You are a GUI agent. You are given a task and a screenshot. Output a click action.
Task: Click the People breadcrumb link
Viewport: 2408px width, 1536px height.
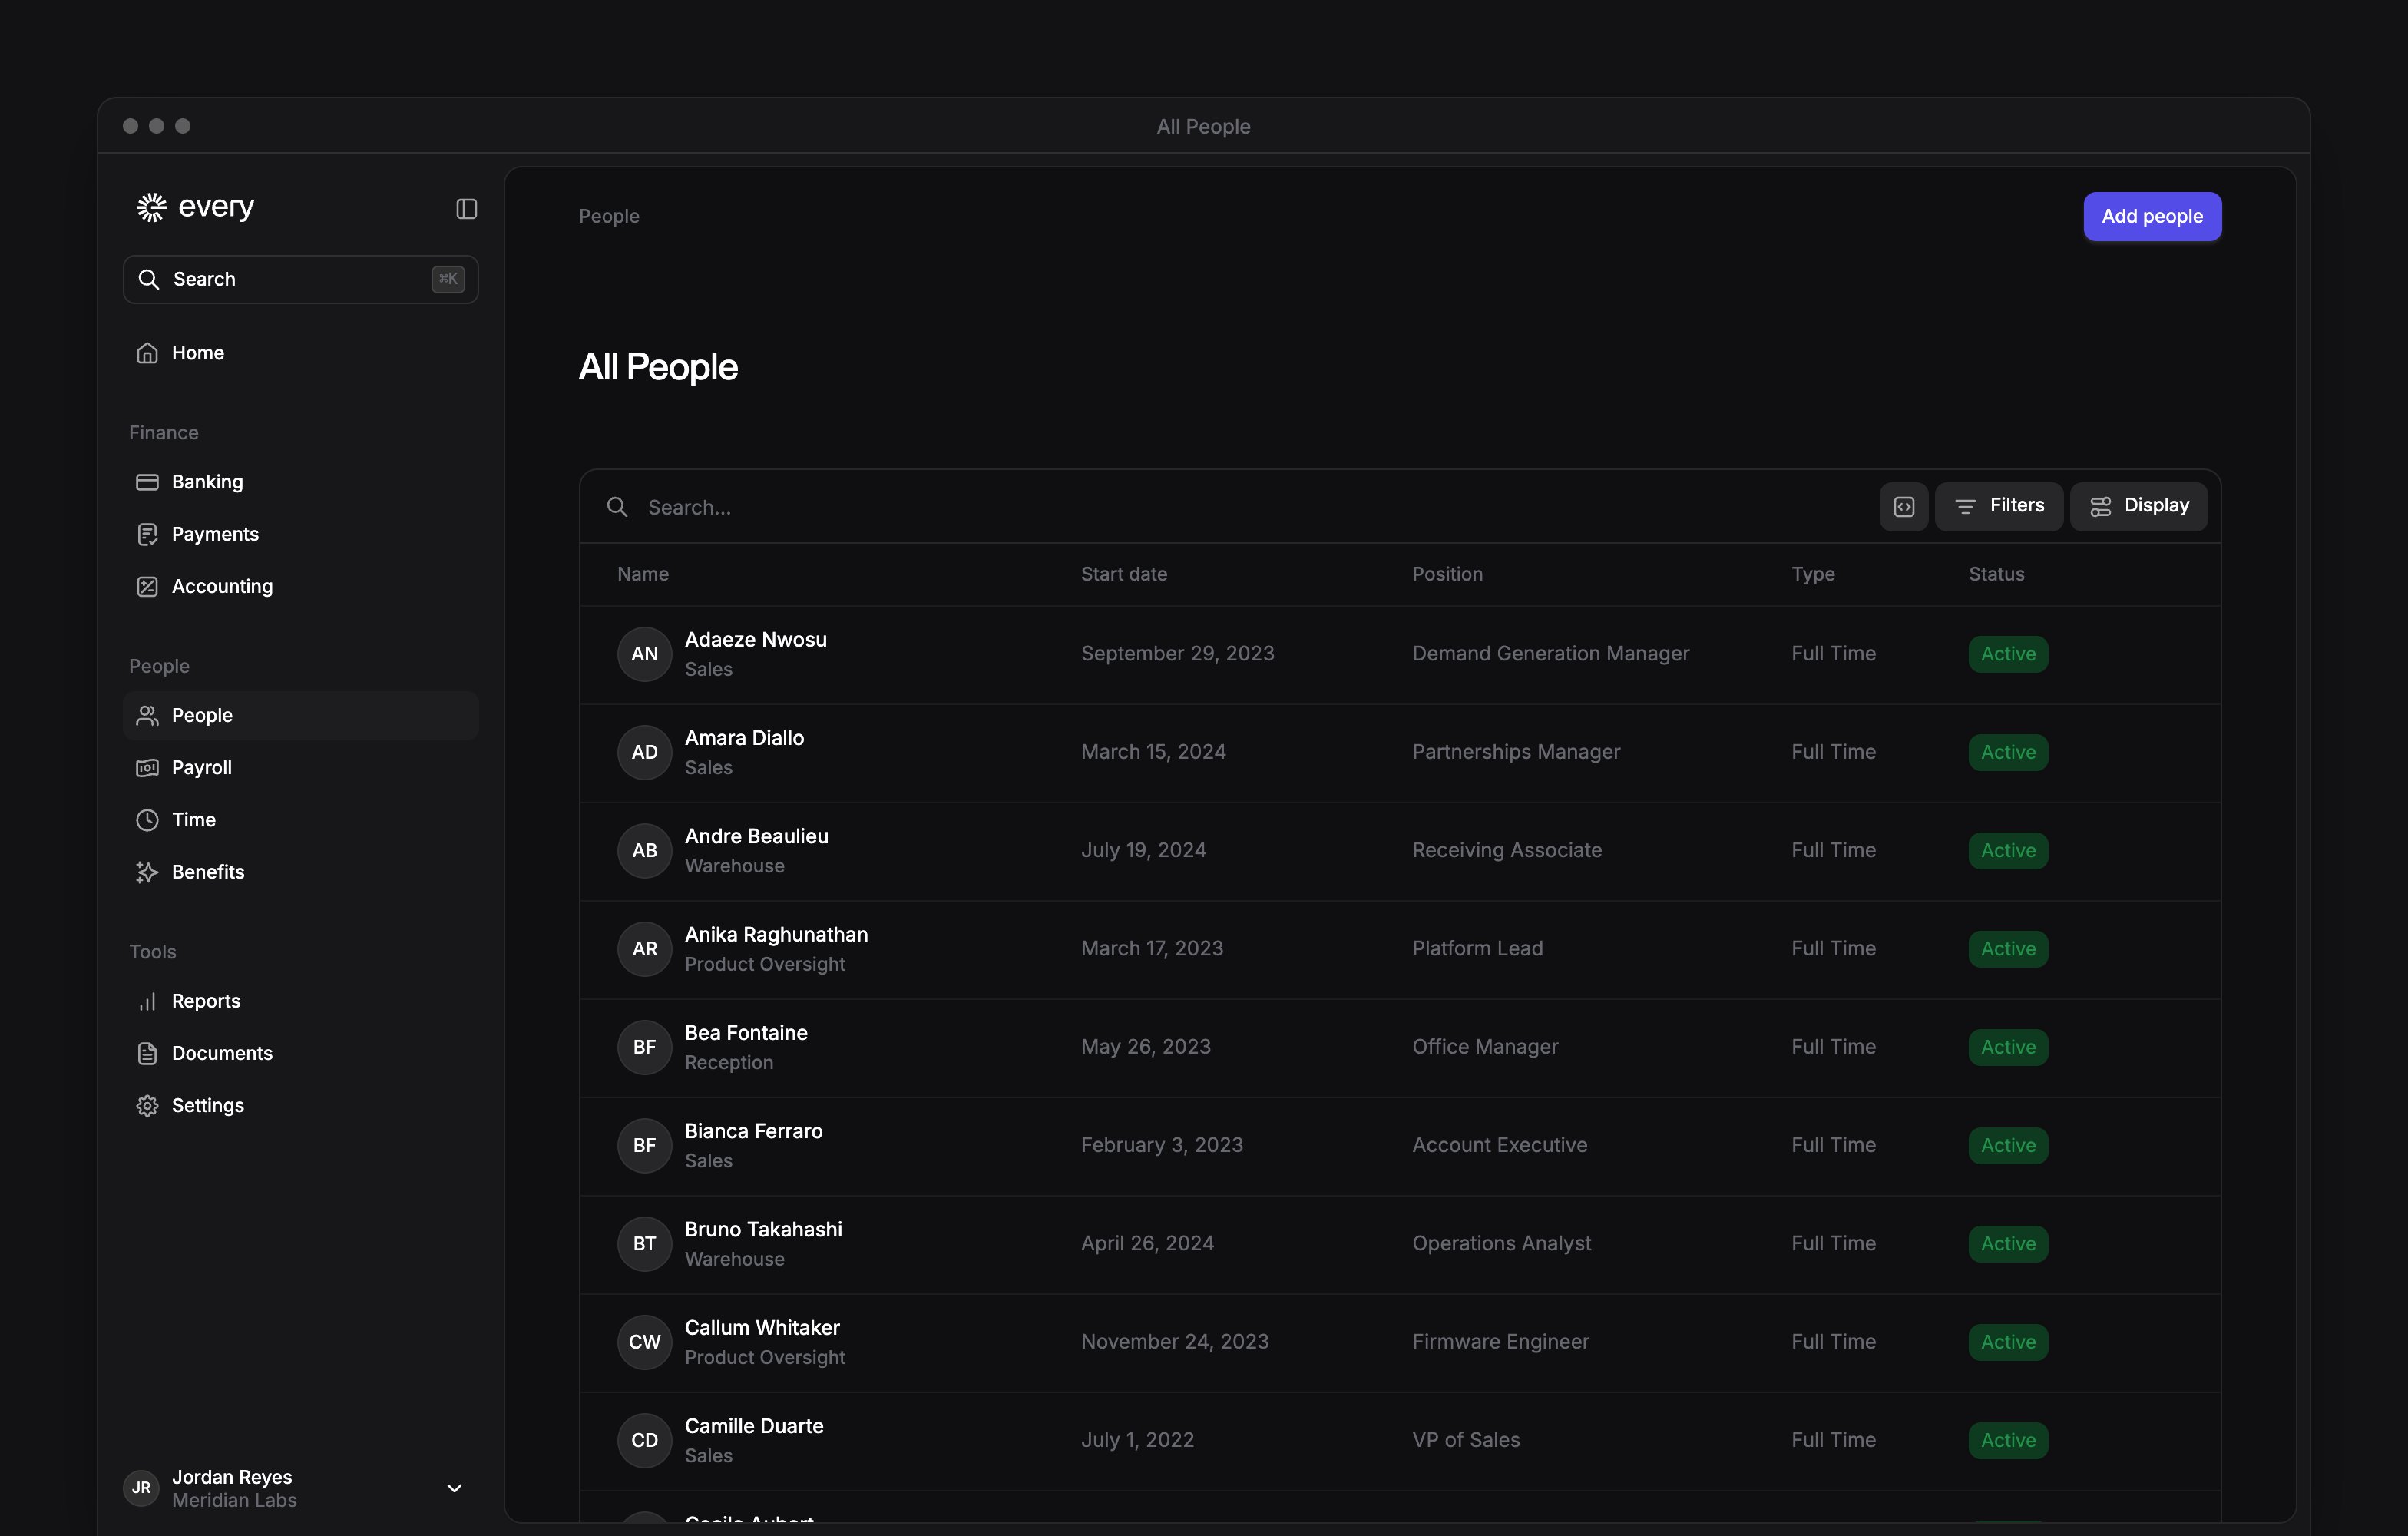(609, 216)
